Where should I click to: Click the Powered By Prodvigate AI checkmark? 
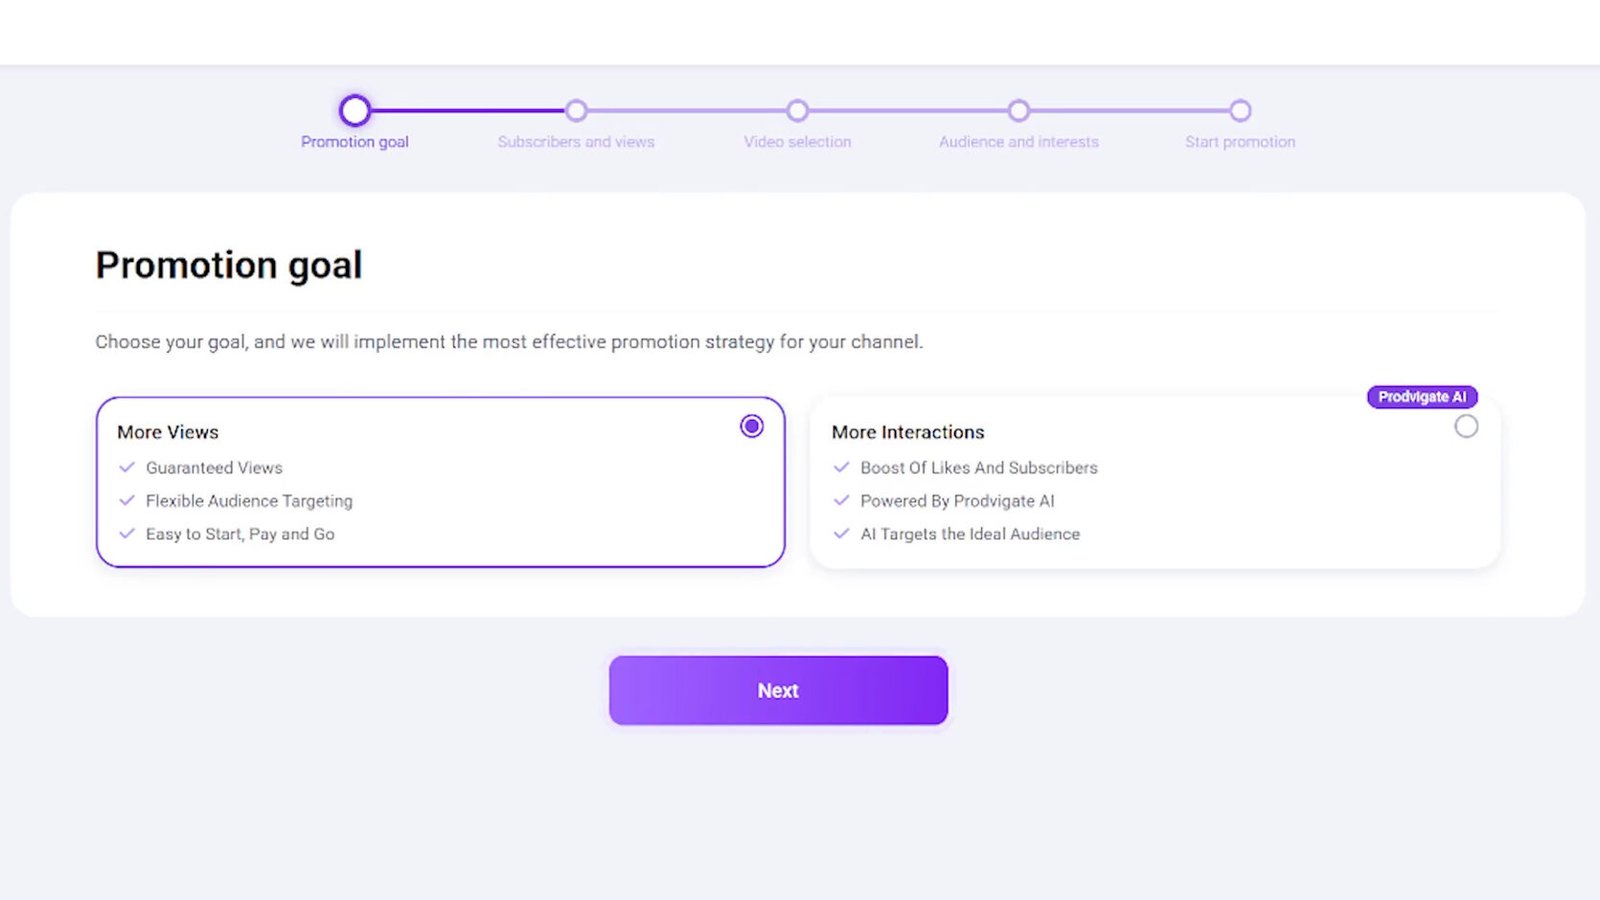click(841, 500)
